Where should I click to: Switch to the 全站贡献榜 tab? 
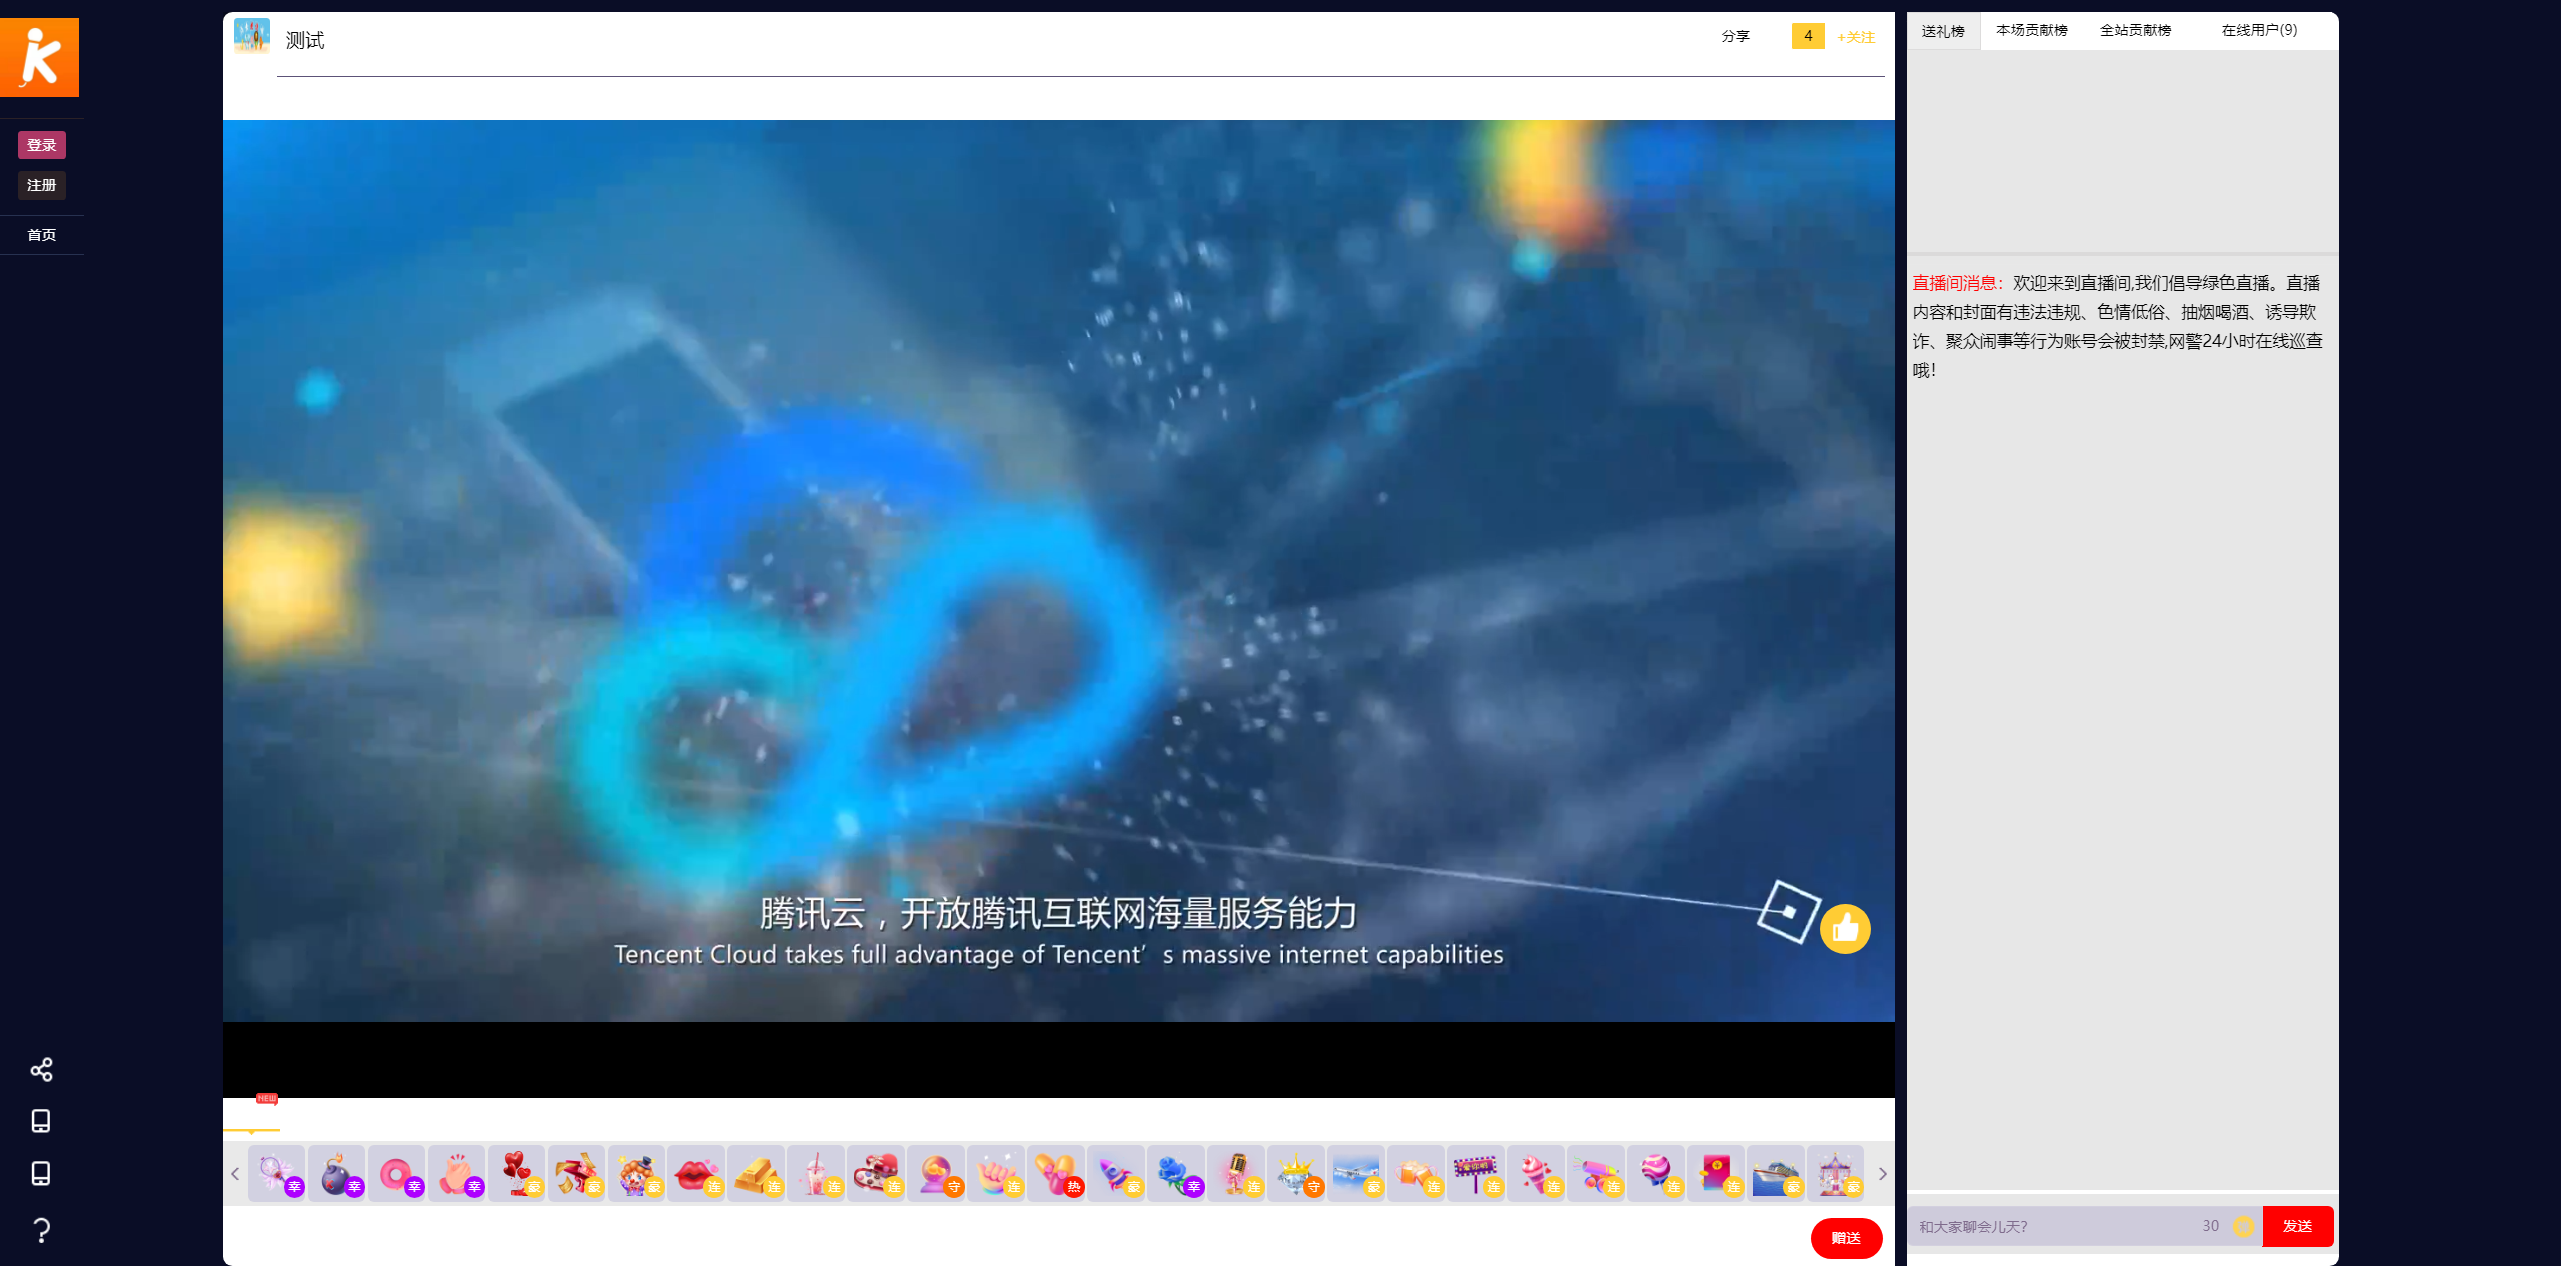(2135, 30)
